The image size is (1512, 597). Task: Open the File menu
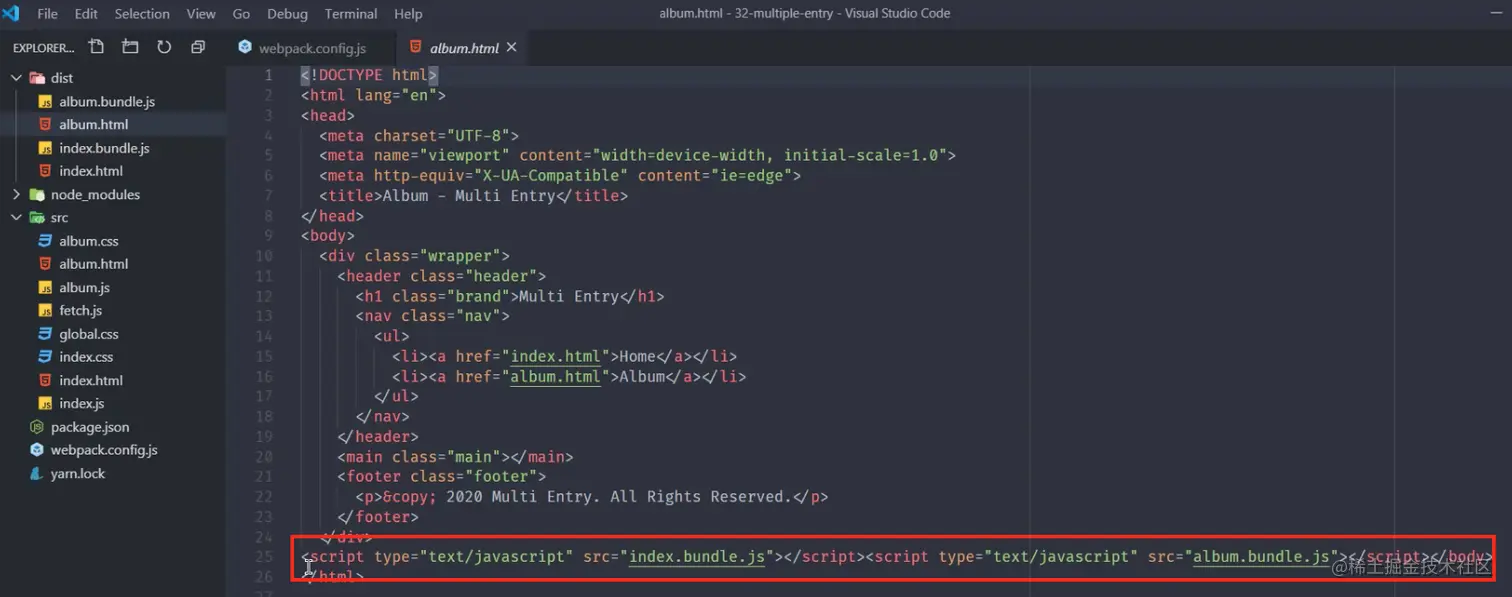tap(47, 14)
